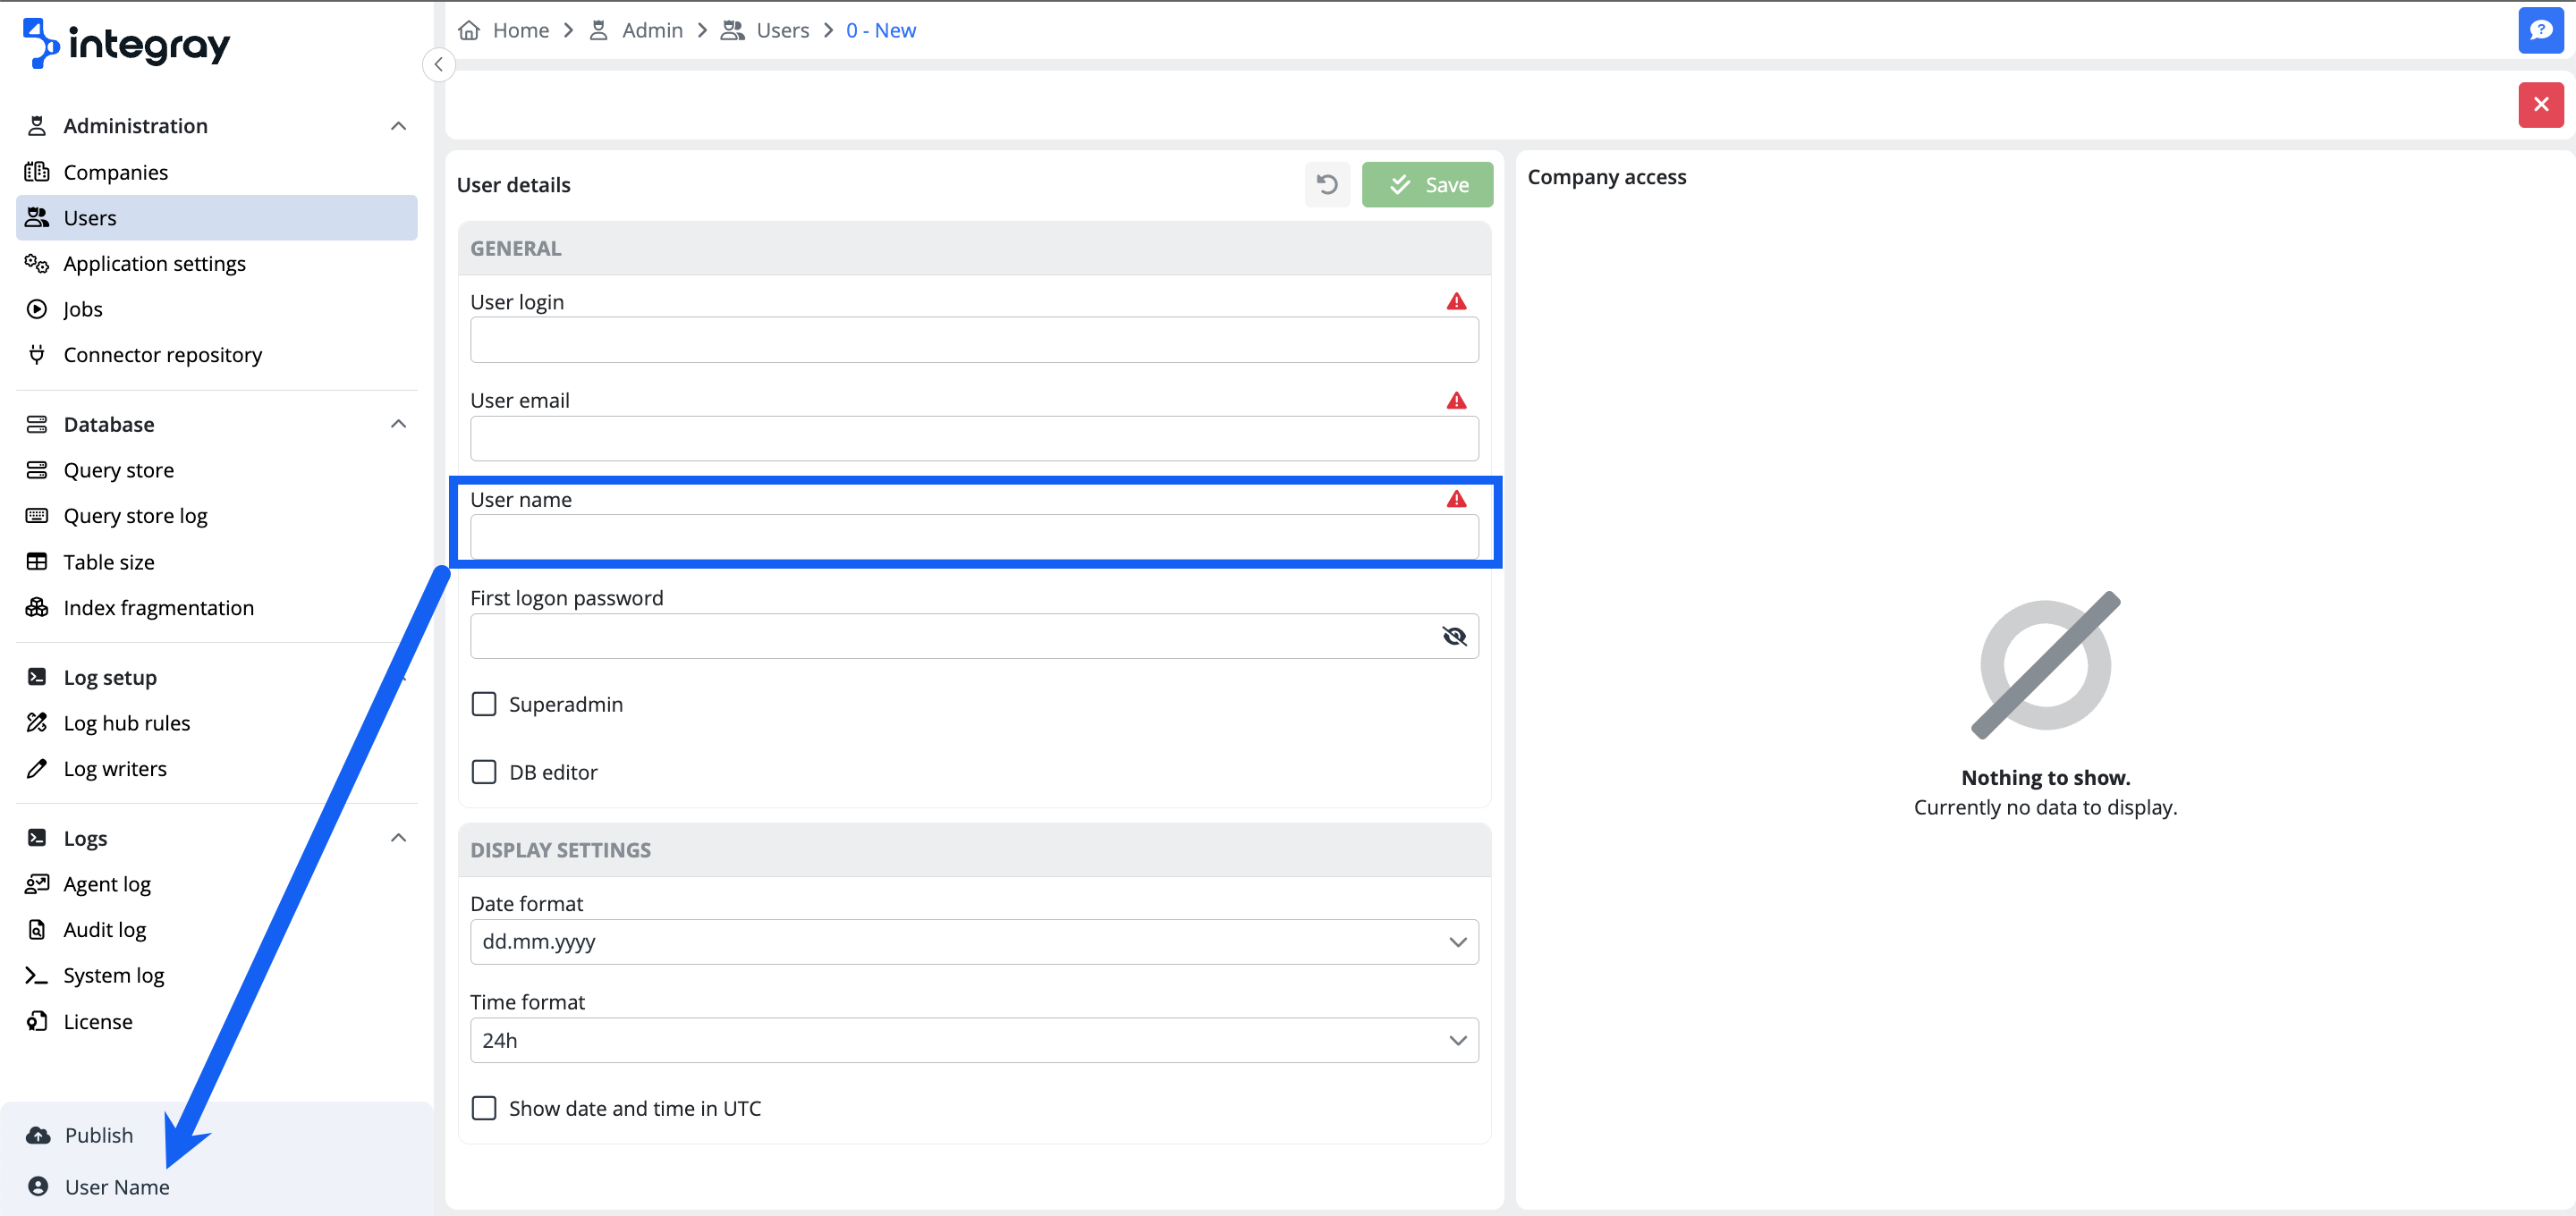Click the Publish cloud icon
This screenshot has width=2576, height=1216.
[x=38, y=1134]
